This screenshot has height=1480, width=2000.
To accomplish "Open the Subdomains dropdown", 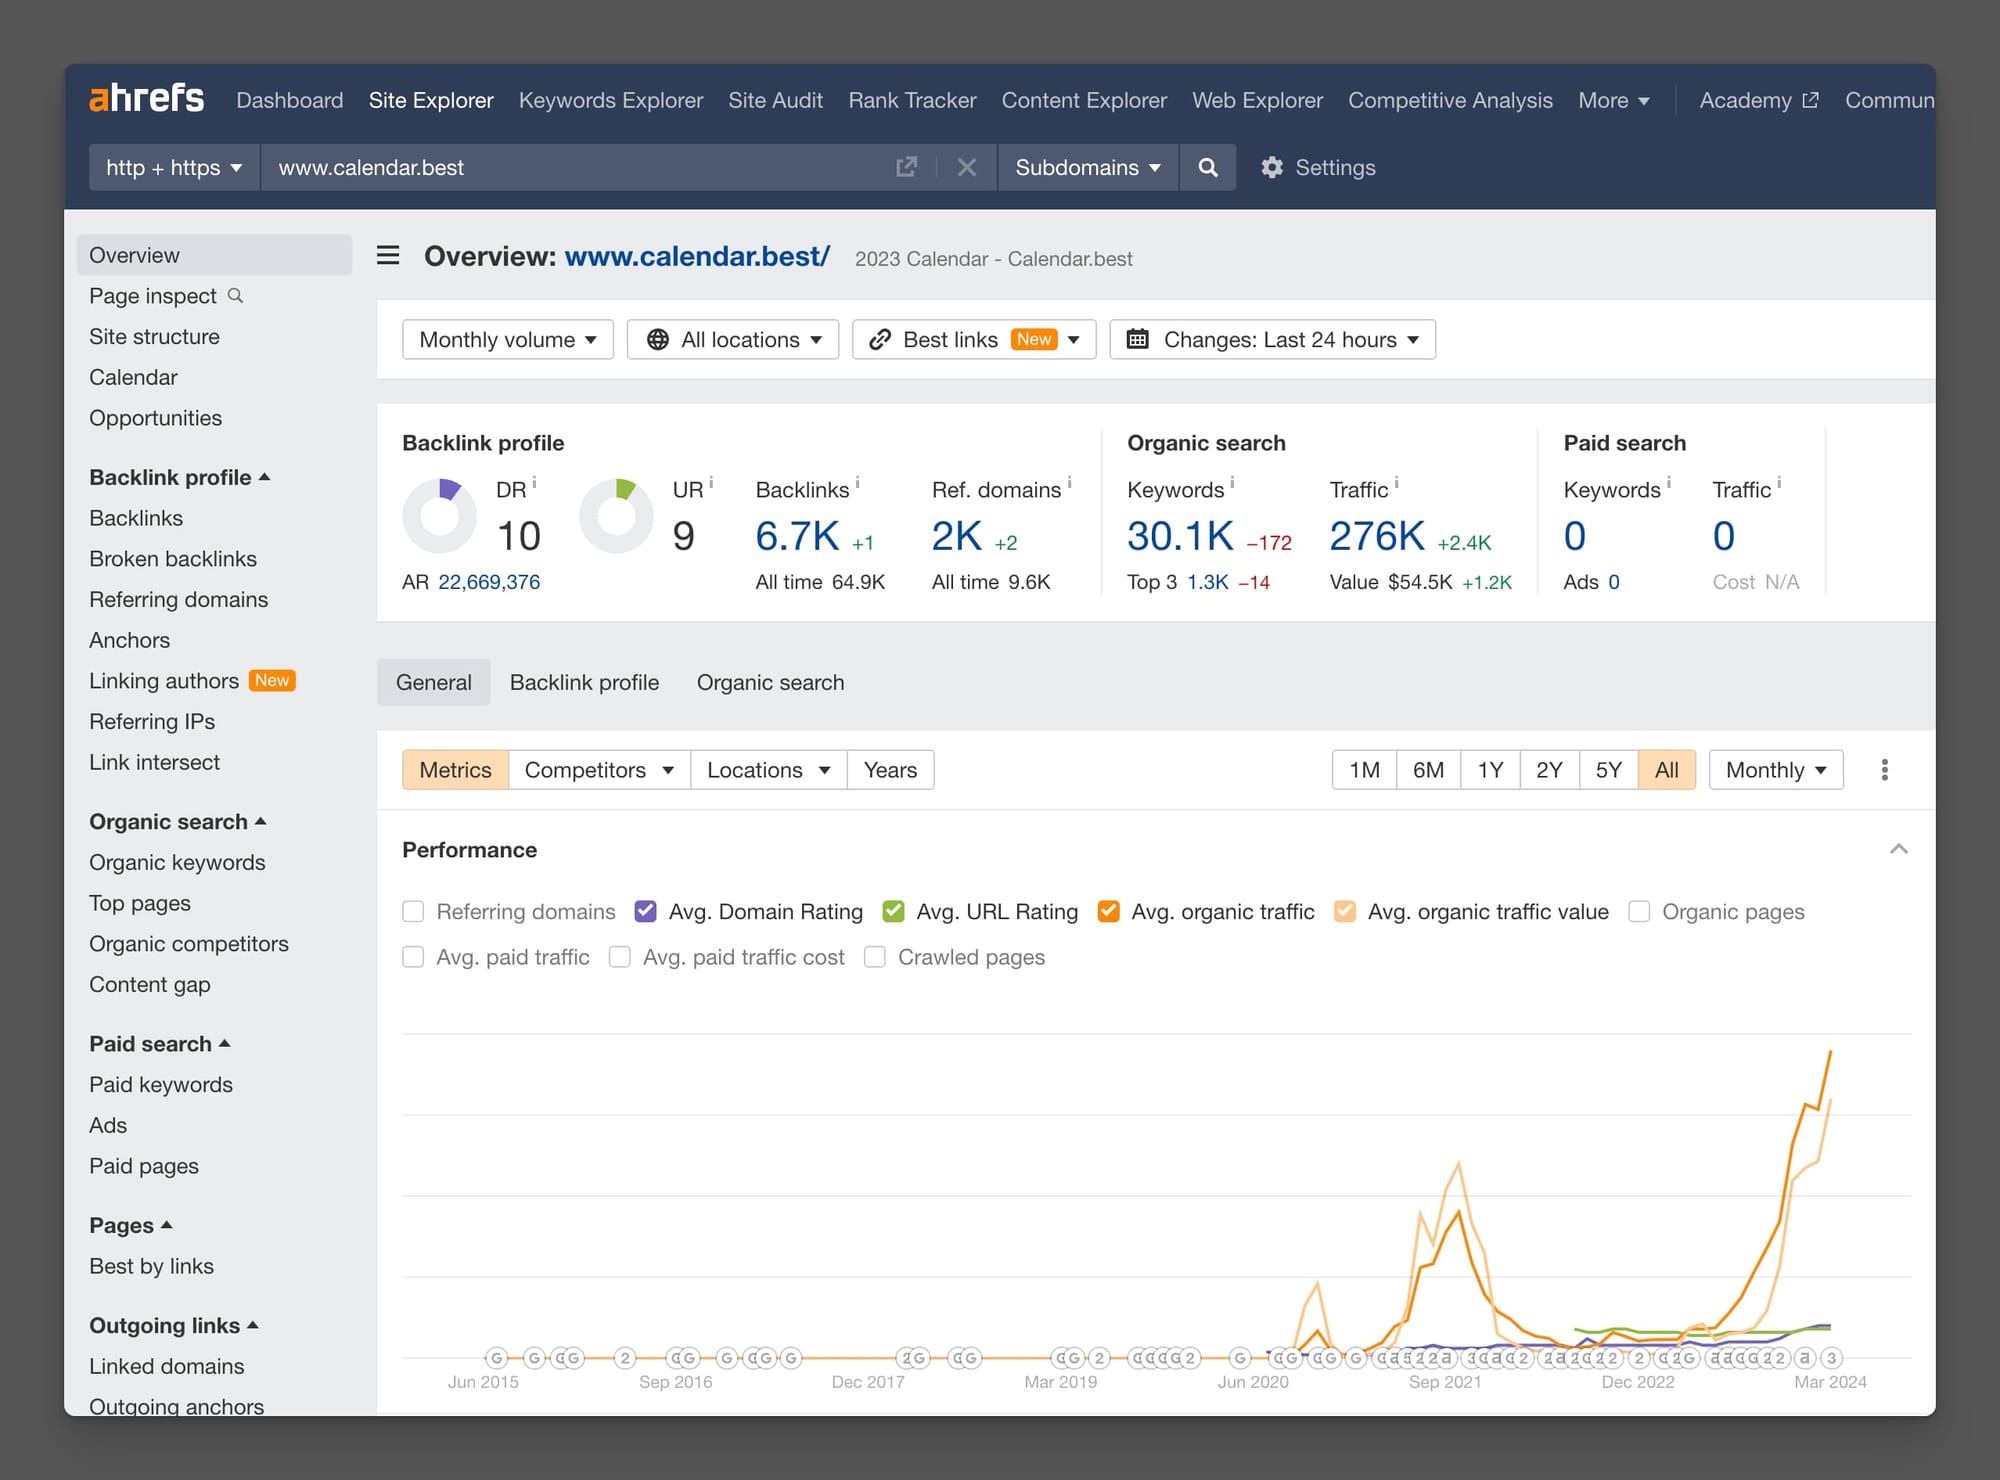I will pyautogui.click(x=1087, y=167).
